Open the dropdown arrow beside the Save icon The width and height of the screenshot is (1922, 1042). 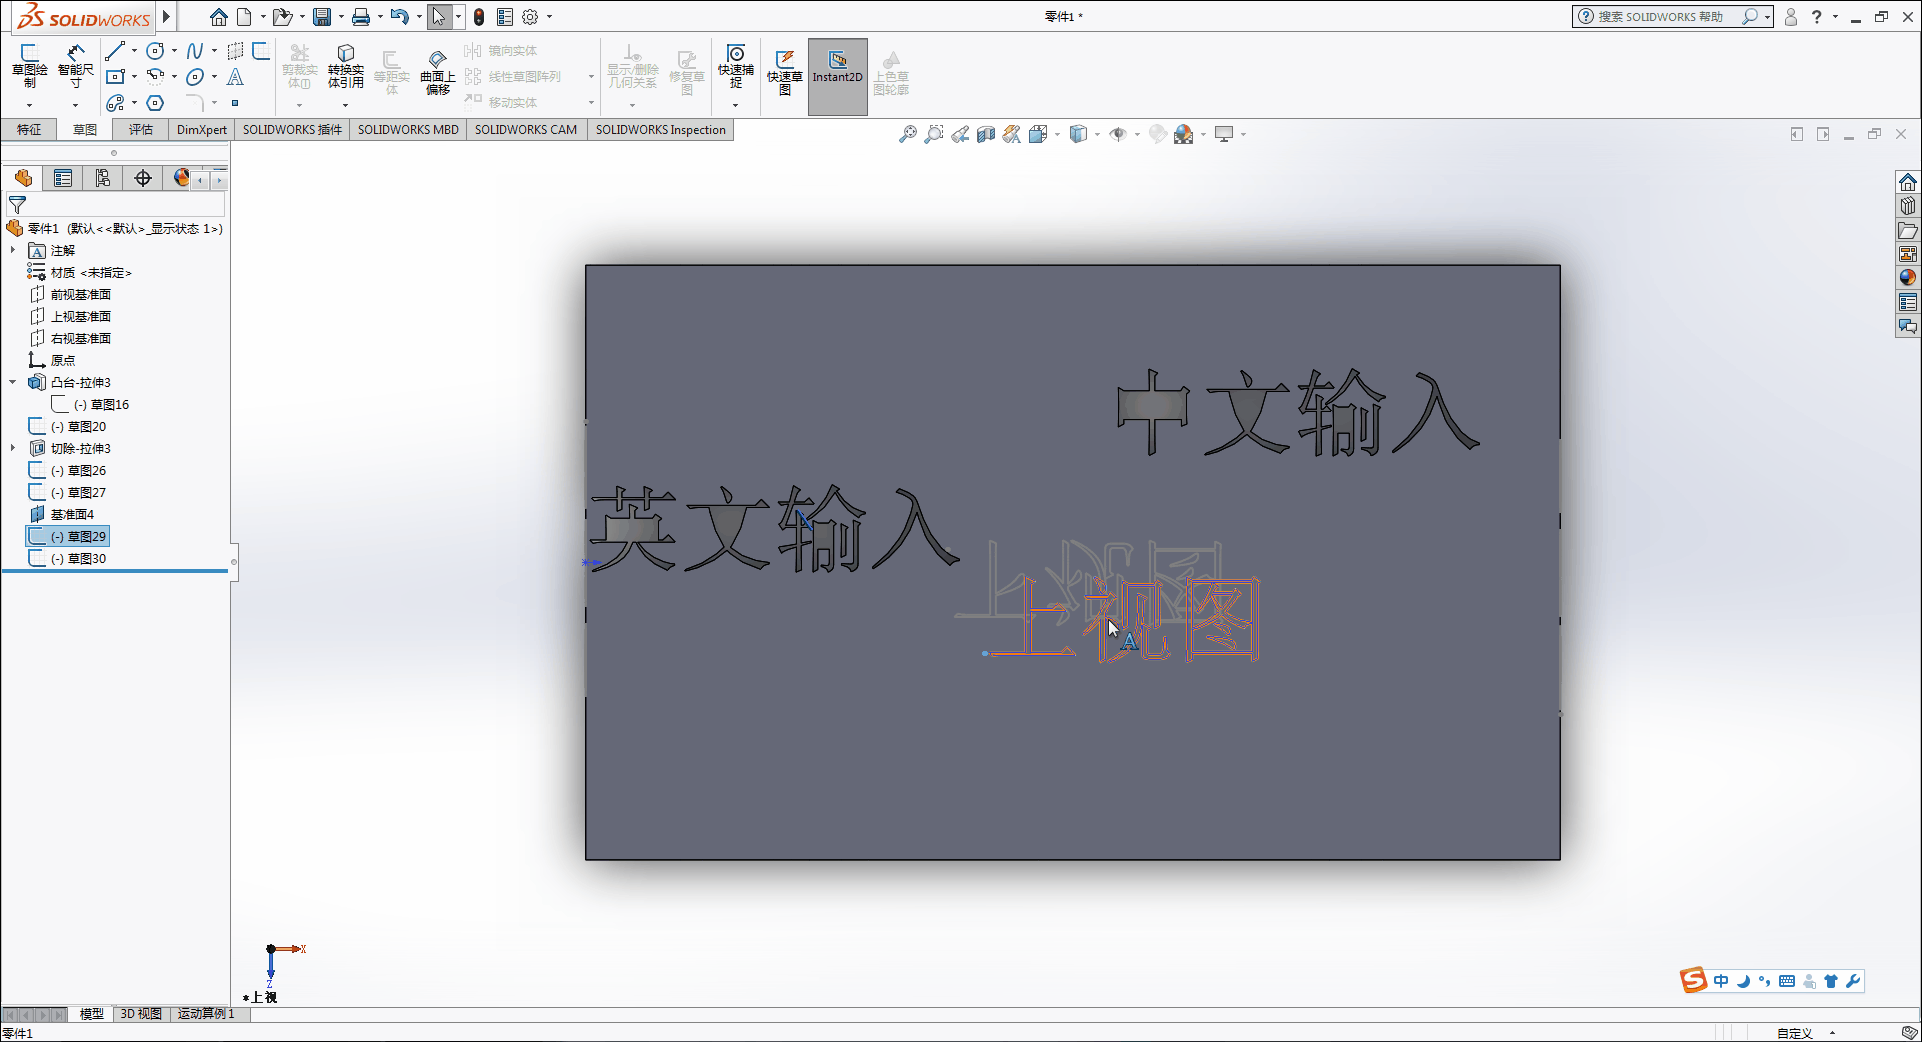pos(341,17)
